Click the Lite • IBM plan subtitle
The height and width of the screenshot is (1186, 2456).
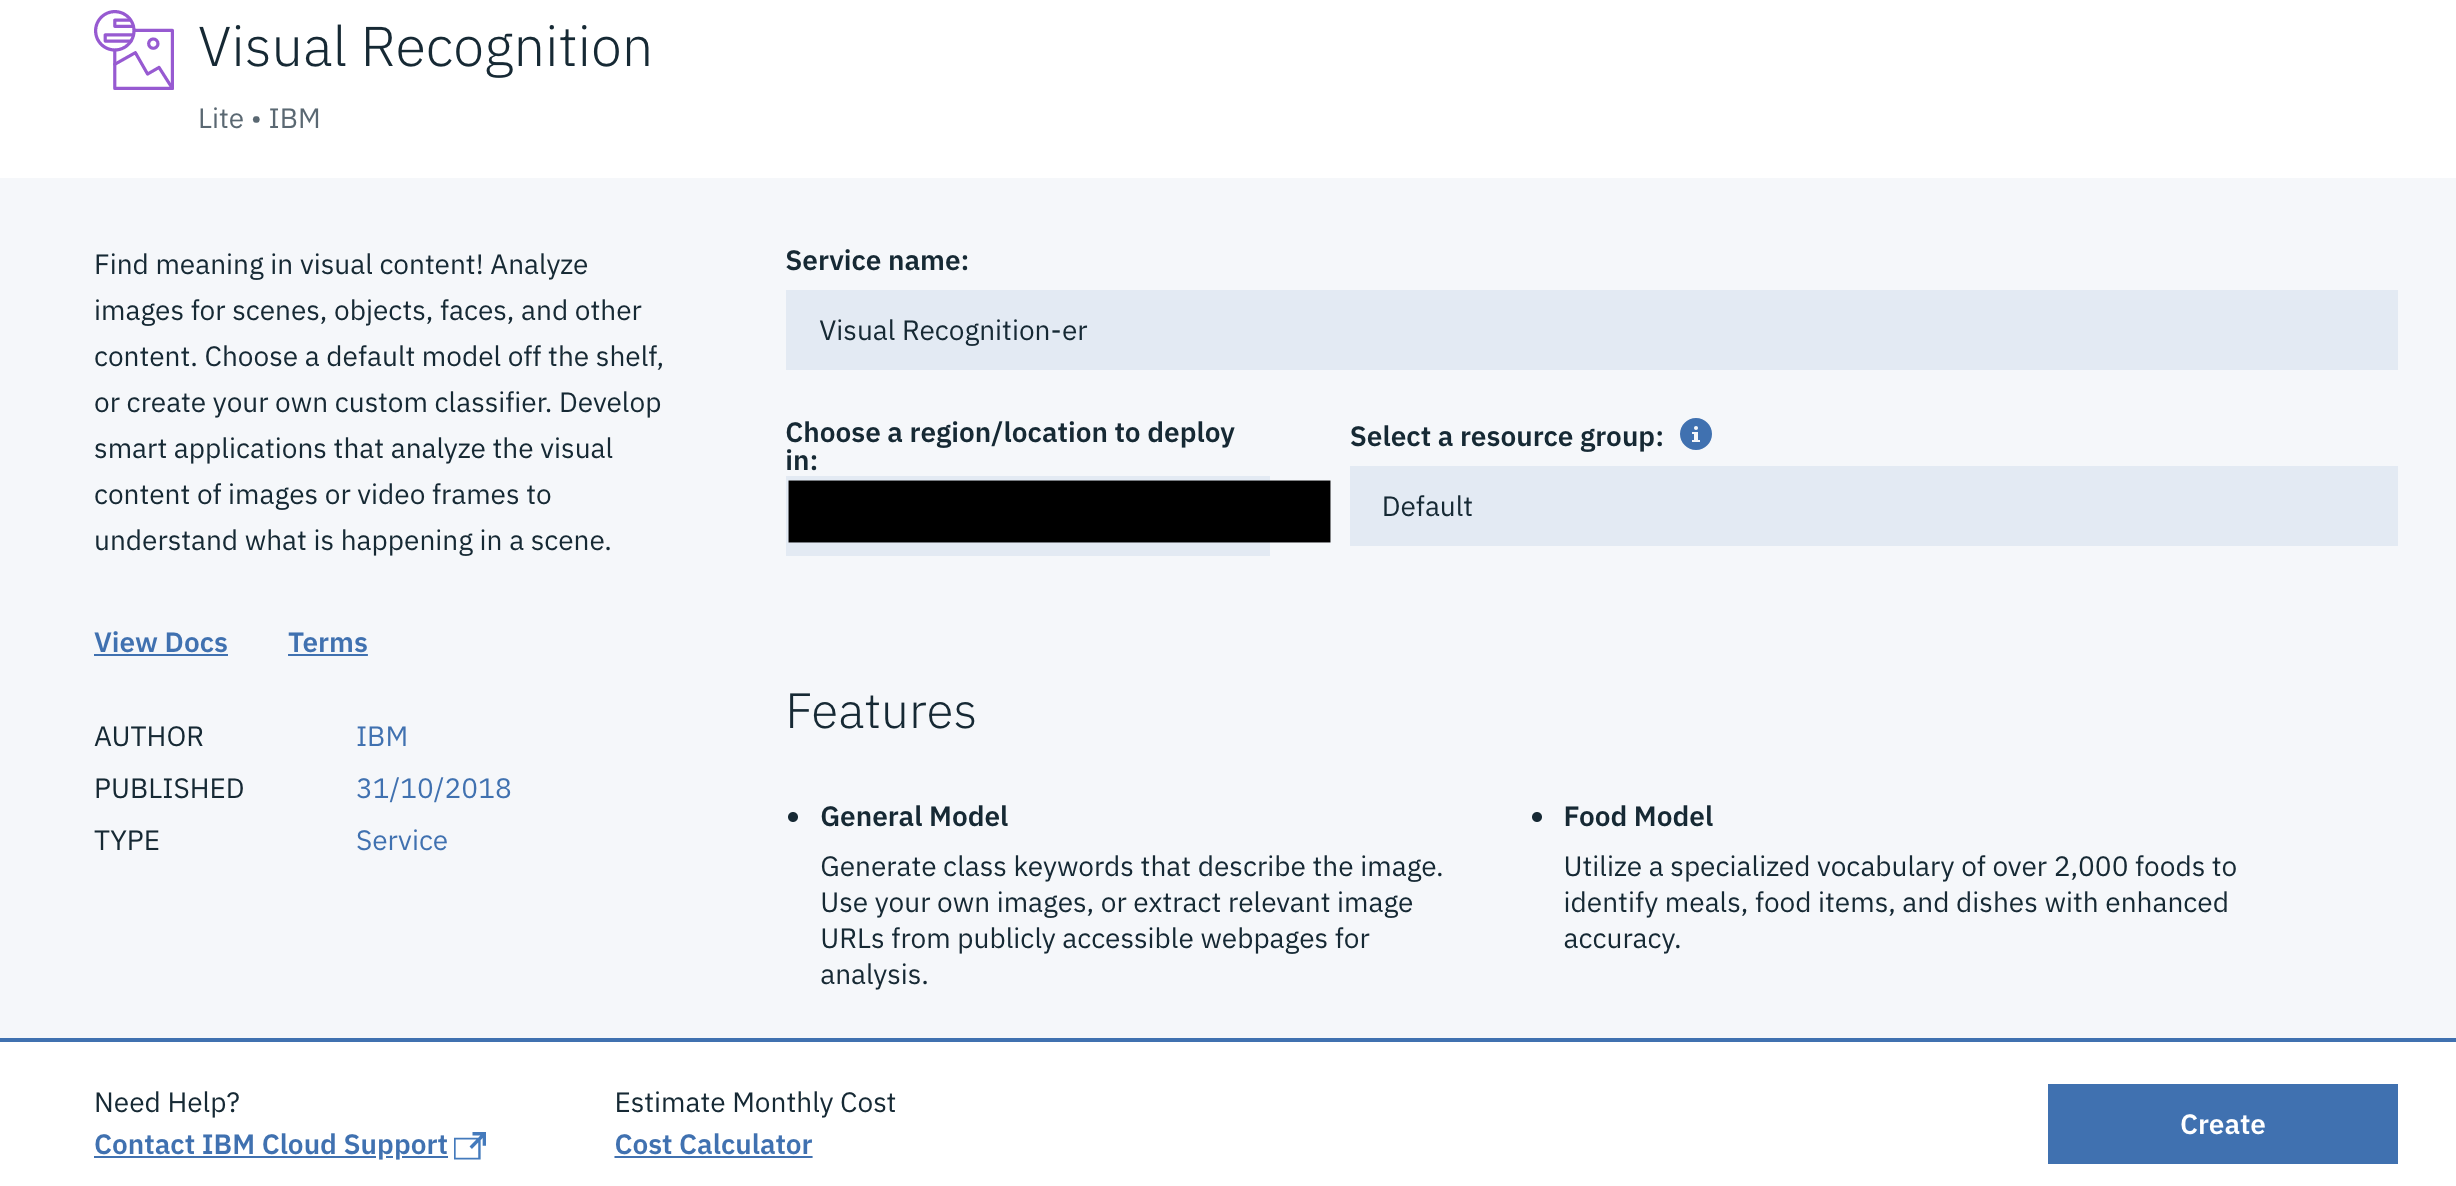(x=259, y=118)
